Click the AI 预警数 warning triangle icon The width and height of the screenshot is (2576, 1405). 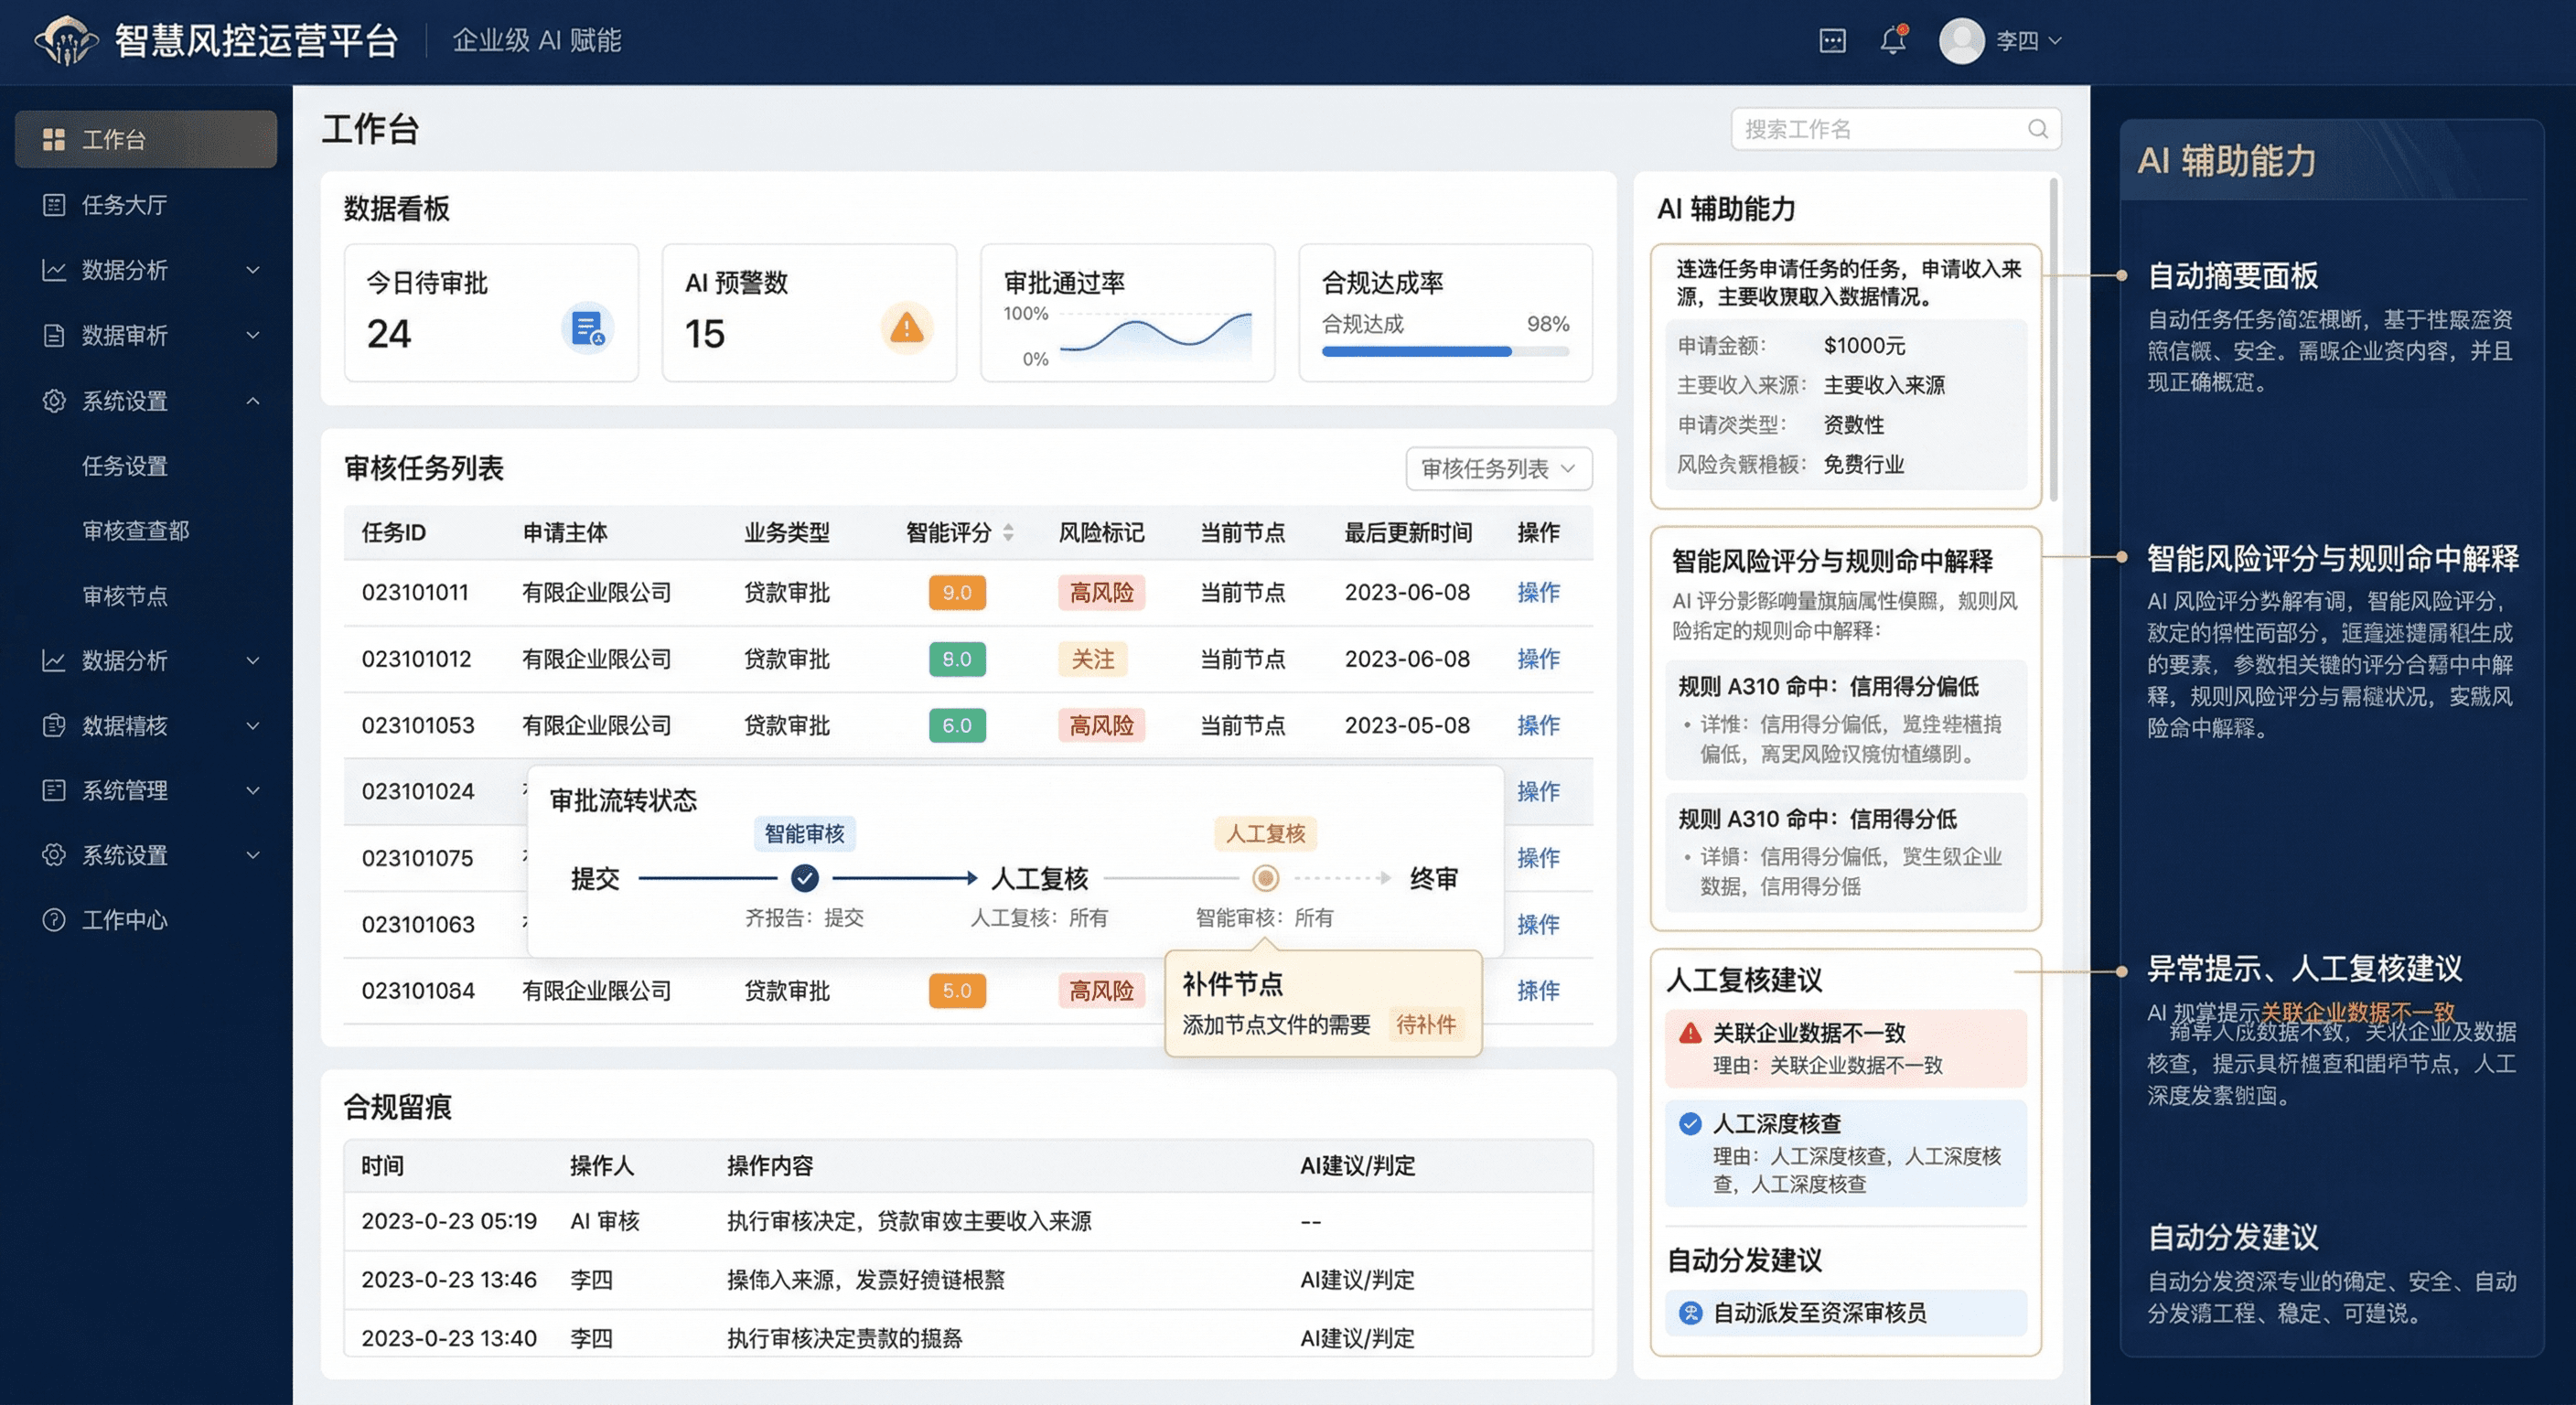906,328
